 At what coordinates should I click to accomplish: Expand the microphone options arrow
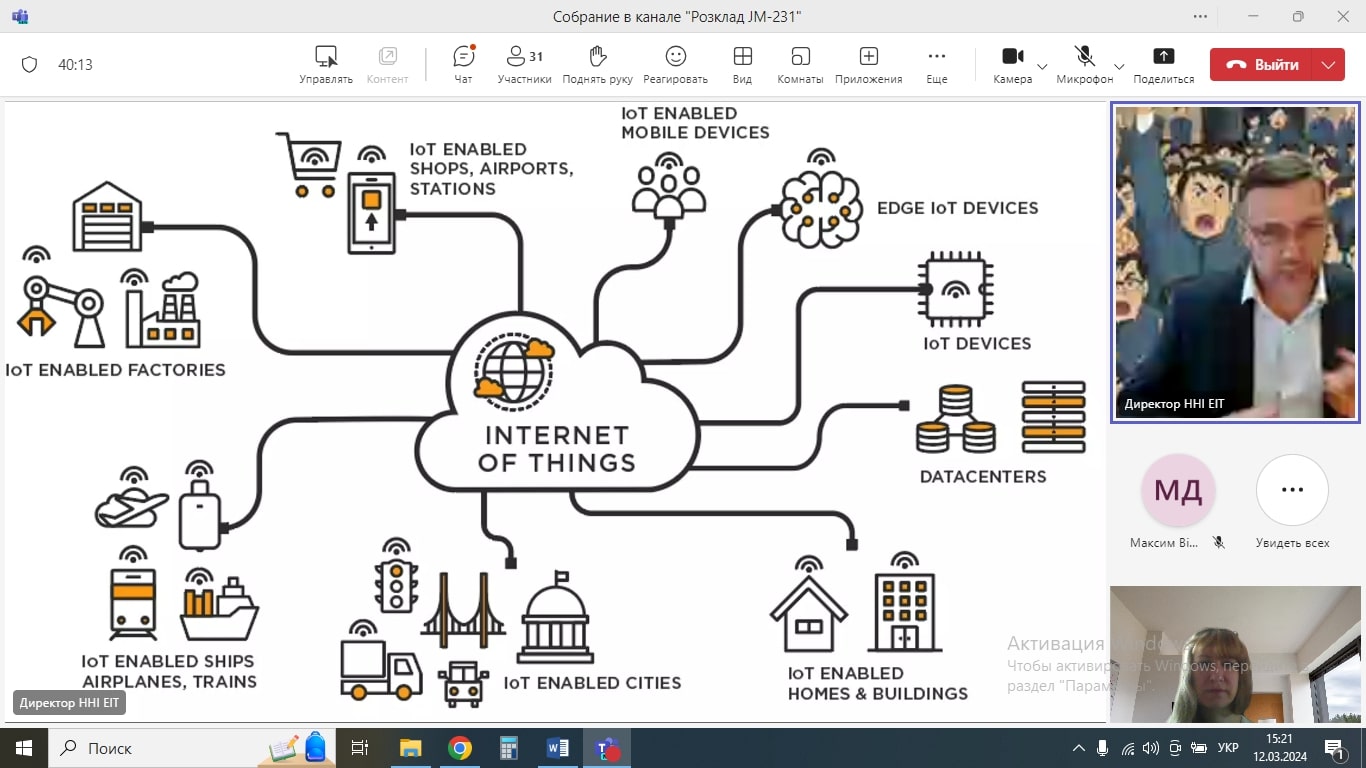1119,66
